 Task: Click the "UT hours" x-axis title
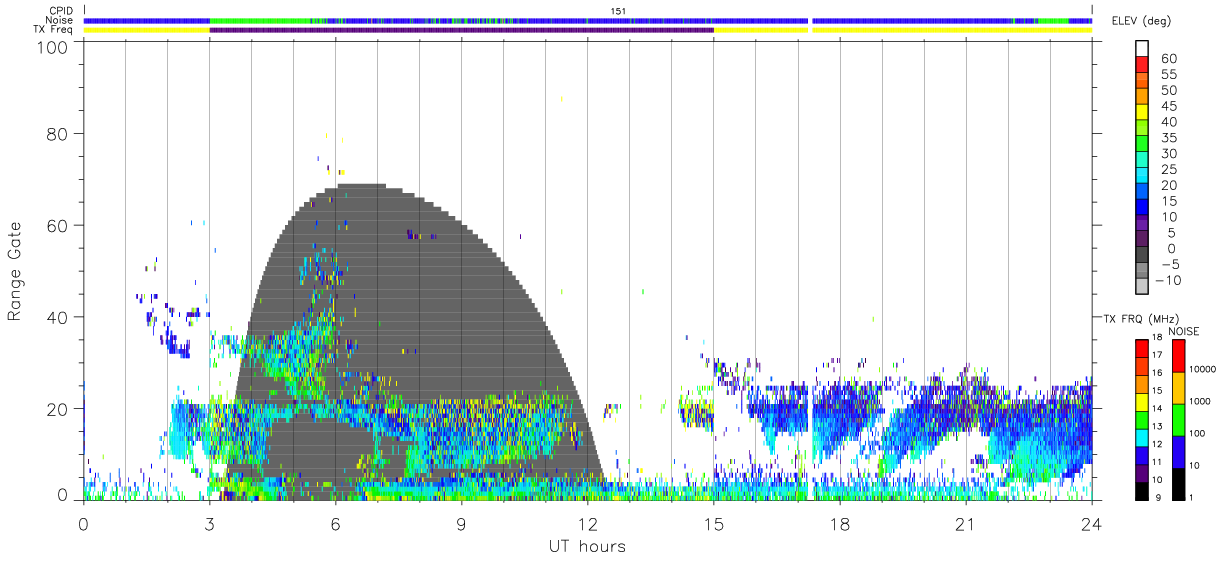point(587,547)
